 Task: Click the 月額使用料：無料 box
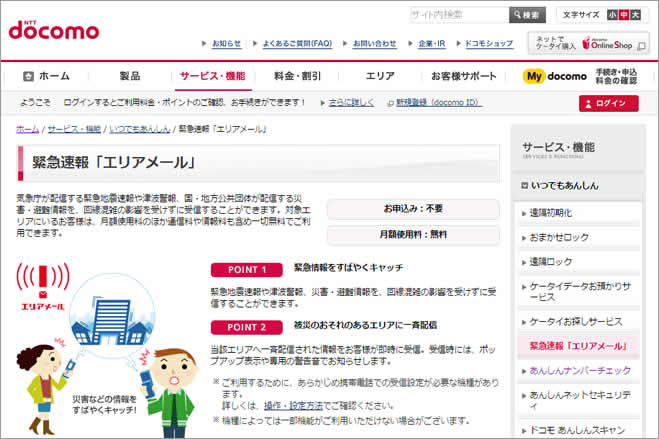[413, 234]
